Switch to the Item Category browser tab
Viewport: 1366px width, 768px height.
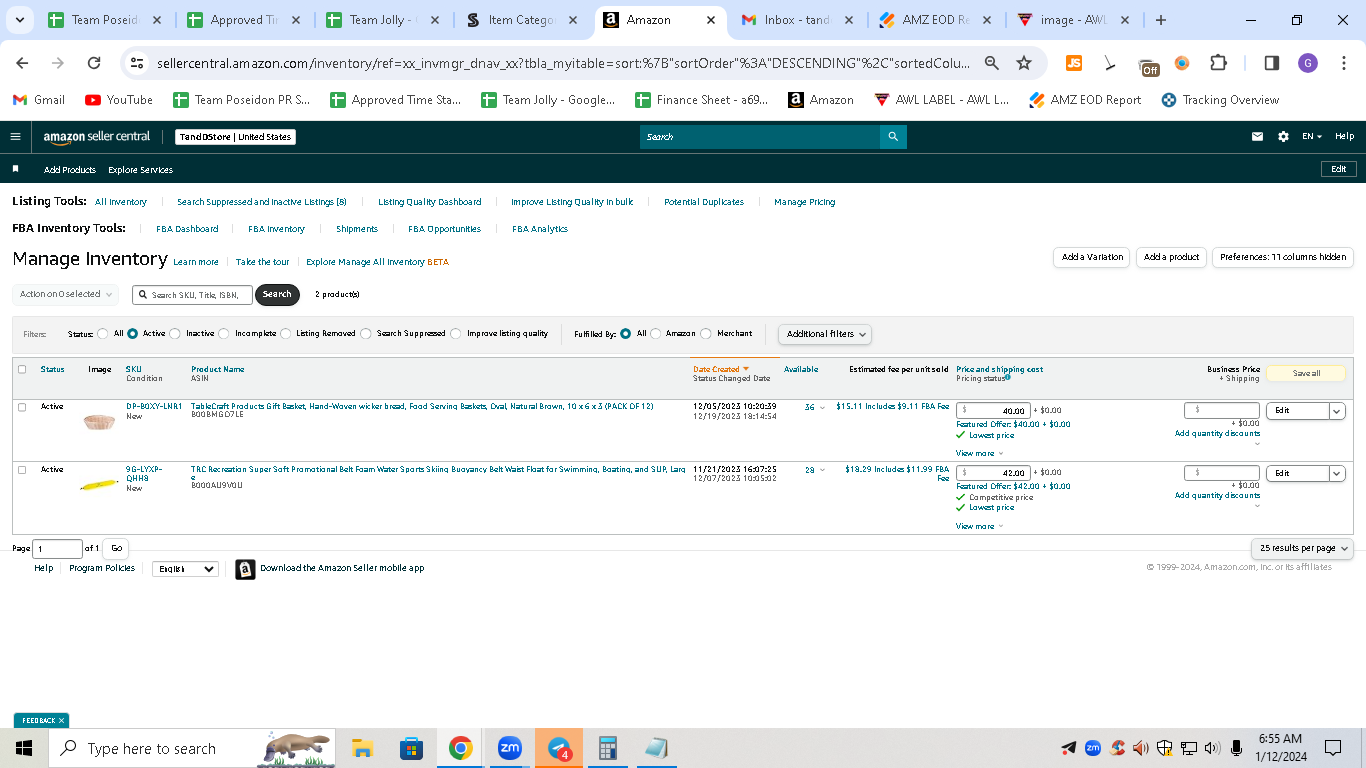tap(521, 20)
